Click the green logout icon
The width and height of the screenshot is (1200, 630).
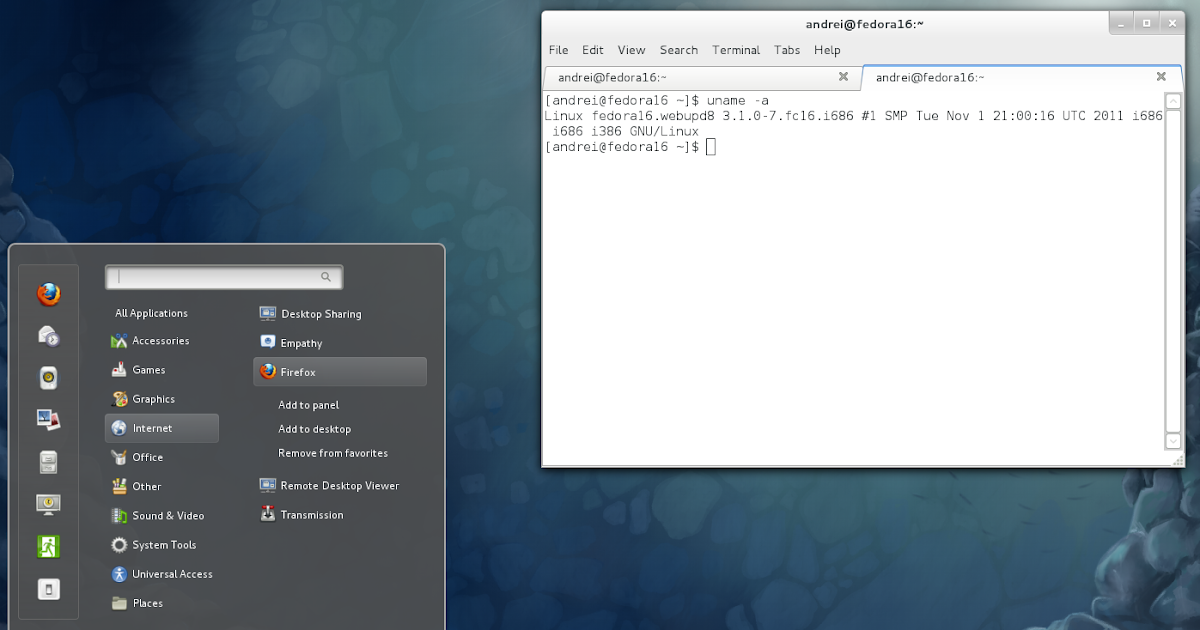click(48, 546)
